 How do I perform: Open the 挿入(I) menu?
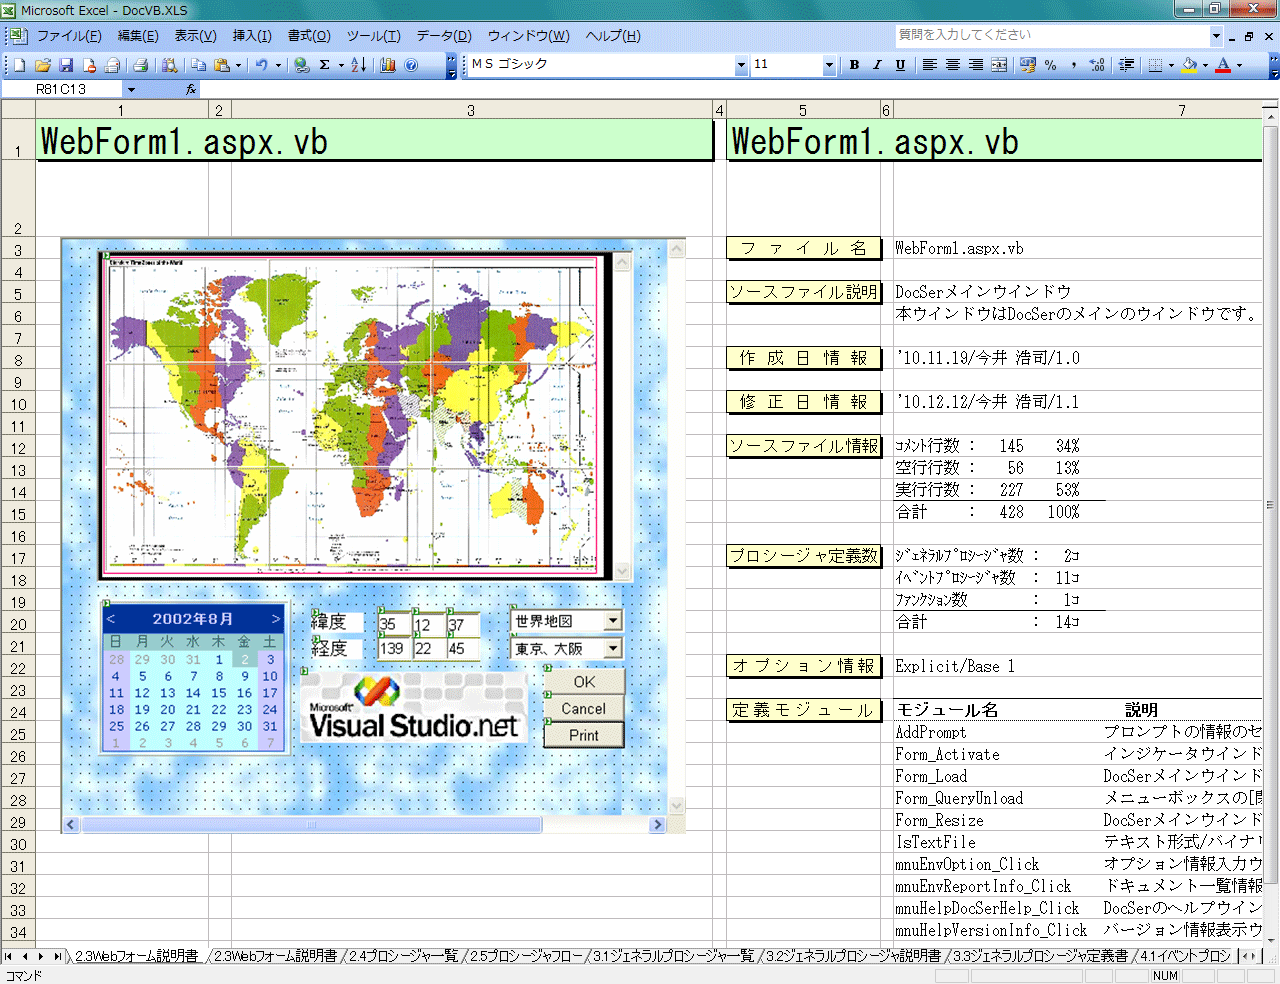[252, 36]
